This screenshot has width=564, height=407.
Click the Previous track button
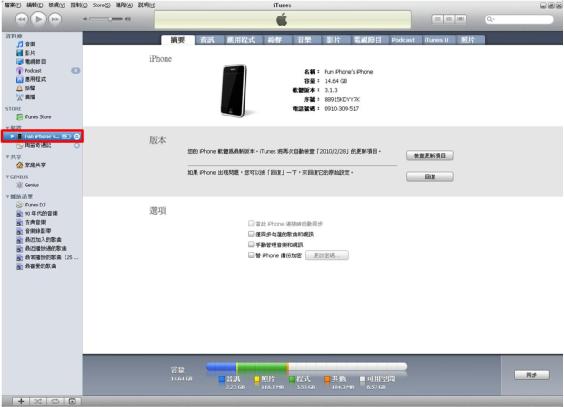coord(21,19)
